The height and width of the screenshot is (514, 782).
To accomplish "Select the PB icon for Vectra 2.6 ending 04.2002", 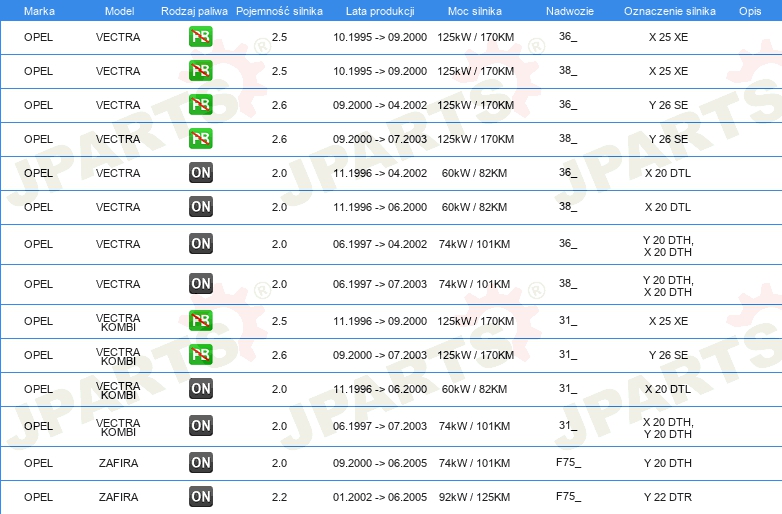I will 200,104.
